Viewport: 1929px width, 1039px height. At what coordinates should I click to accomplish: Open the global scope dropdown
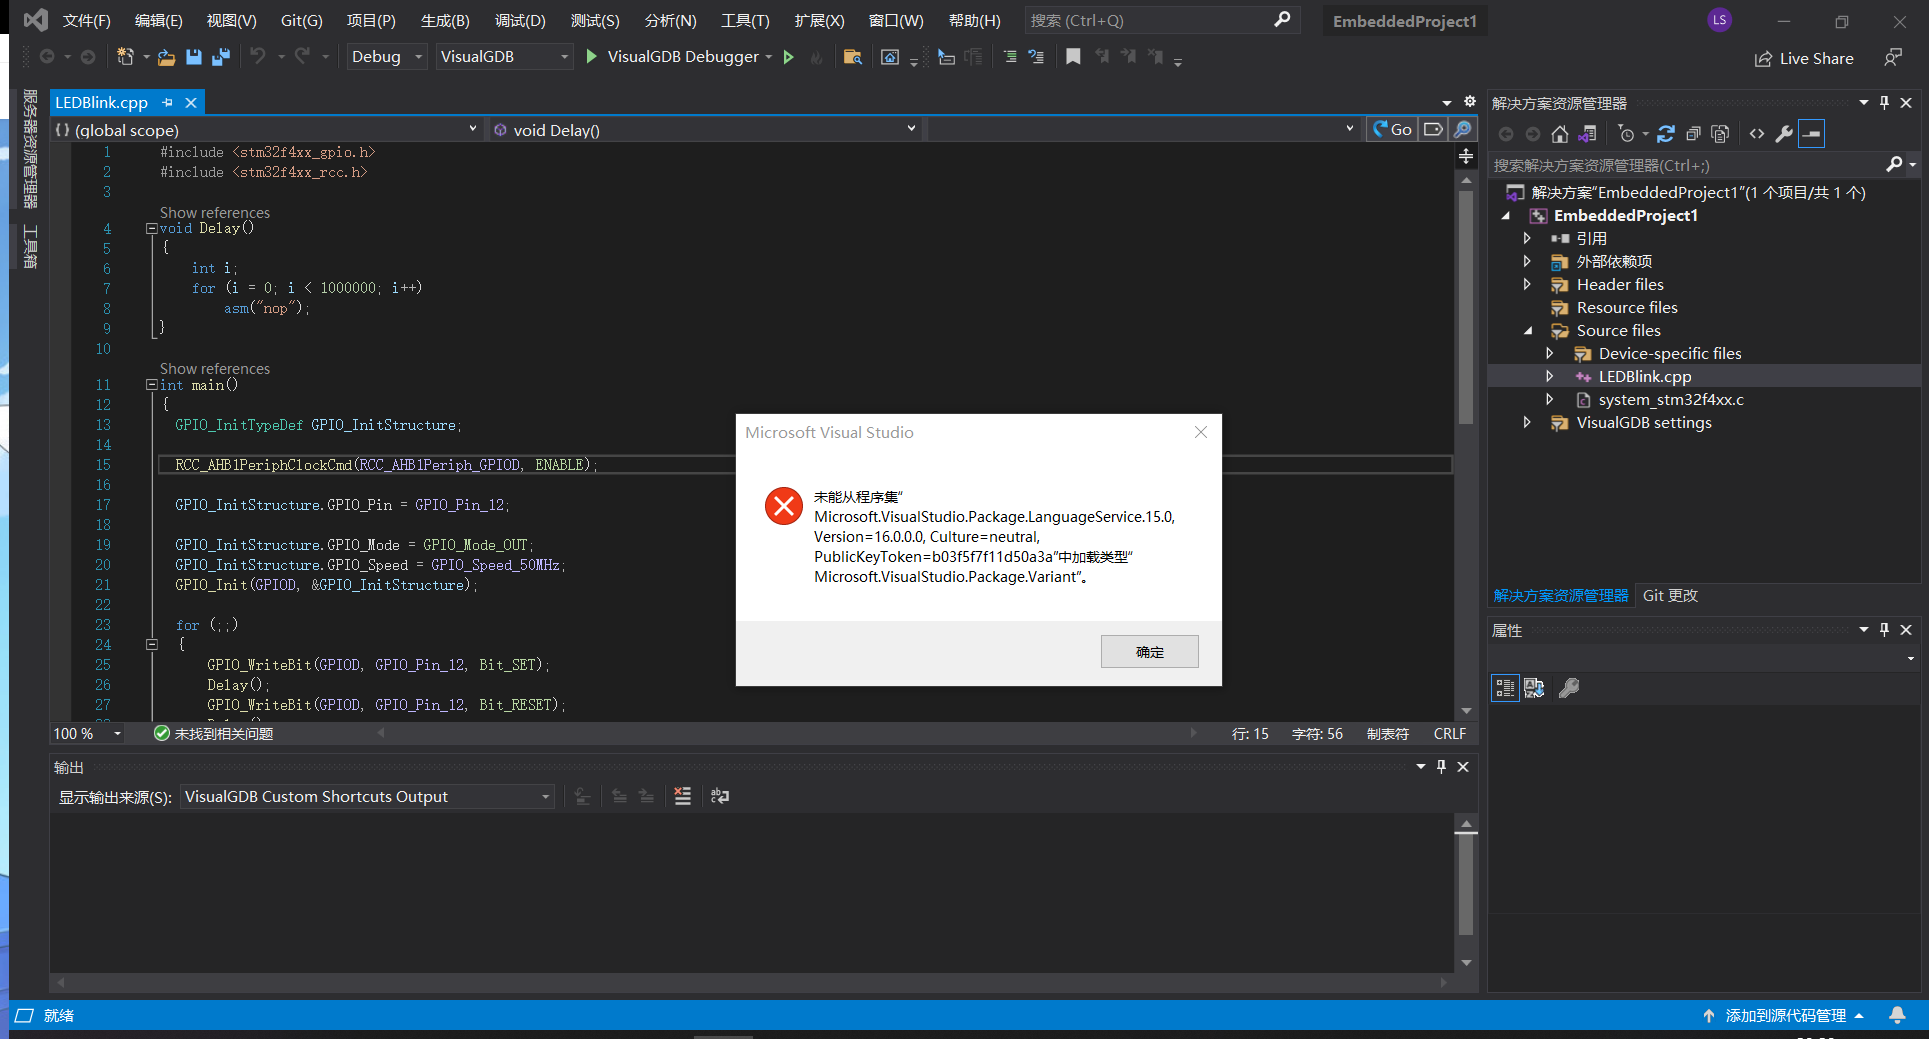268,130
